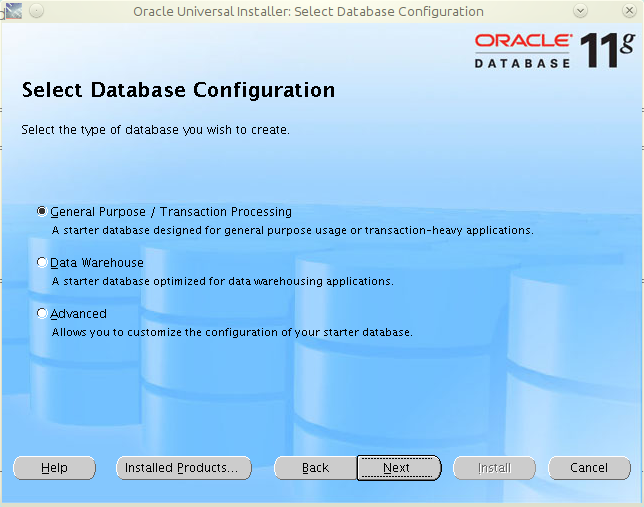Open the Help button

pos(54,468)
